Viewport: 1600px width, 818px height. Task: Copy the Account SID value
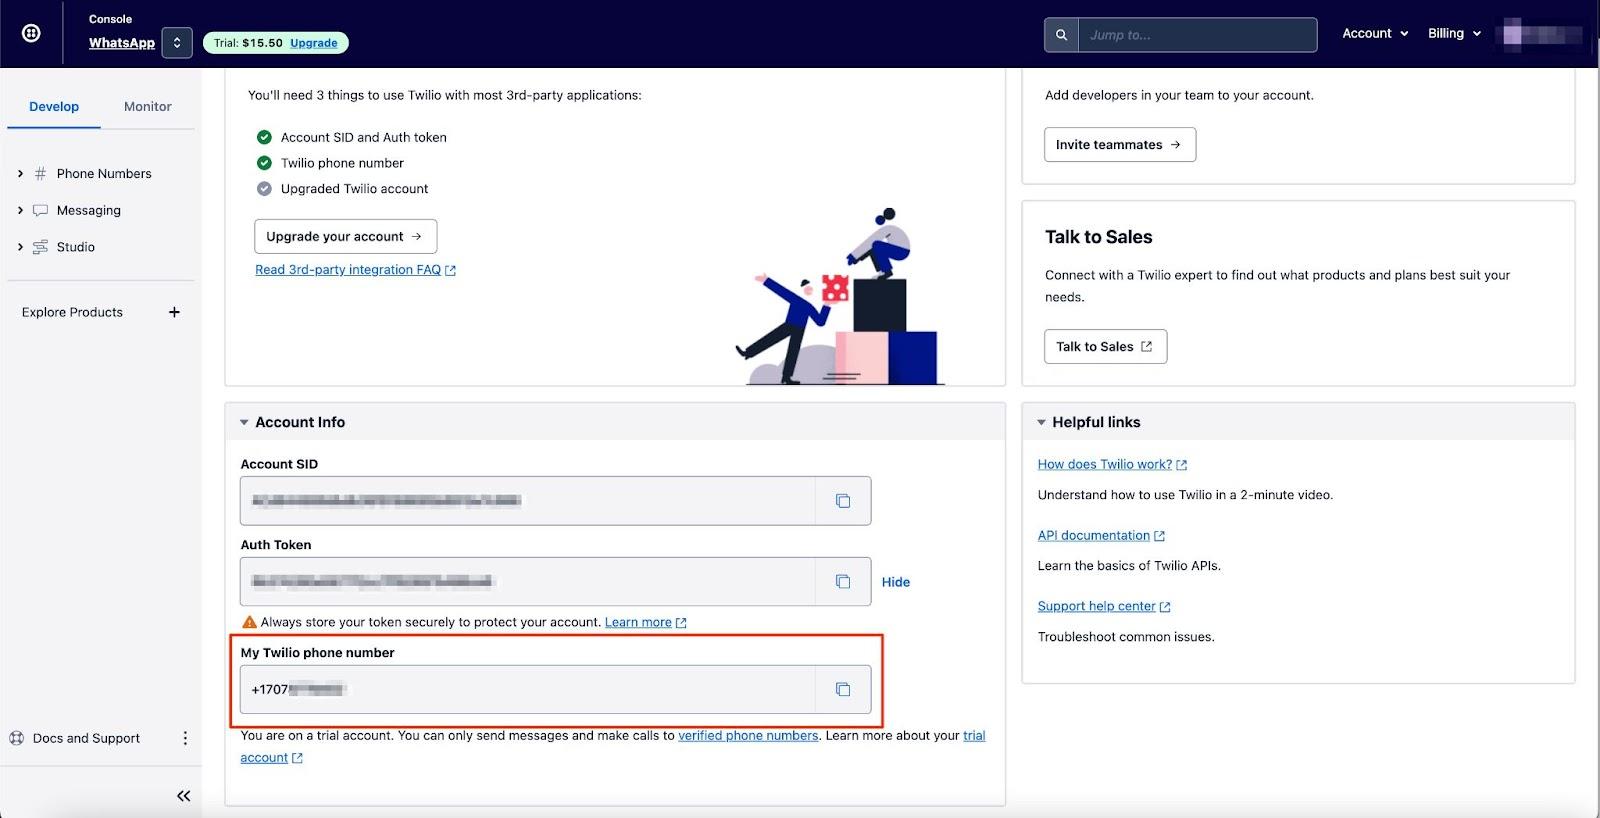coord(843,501)
